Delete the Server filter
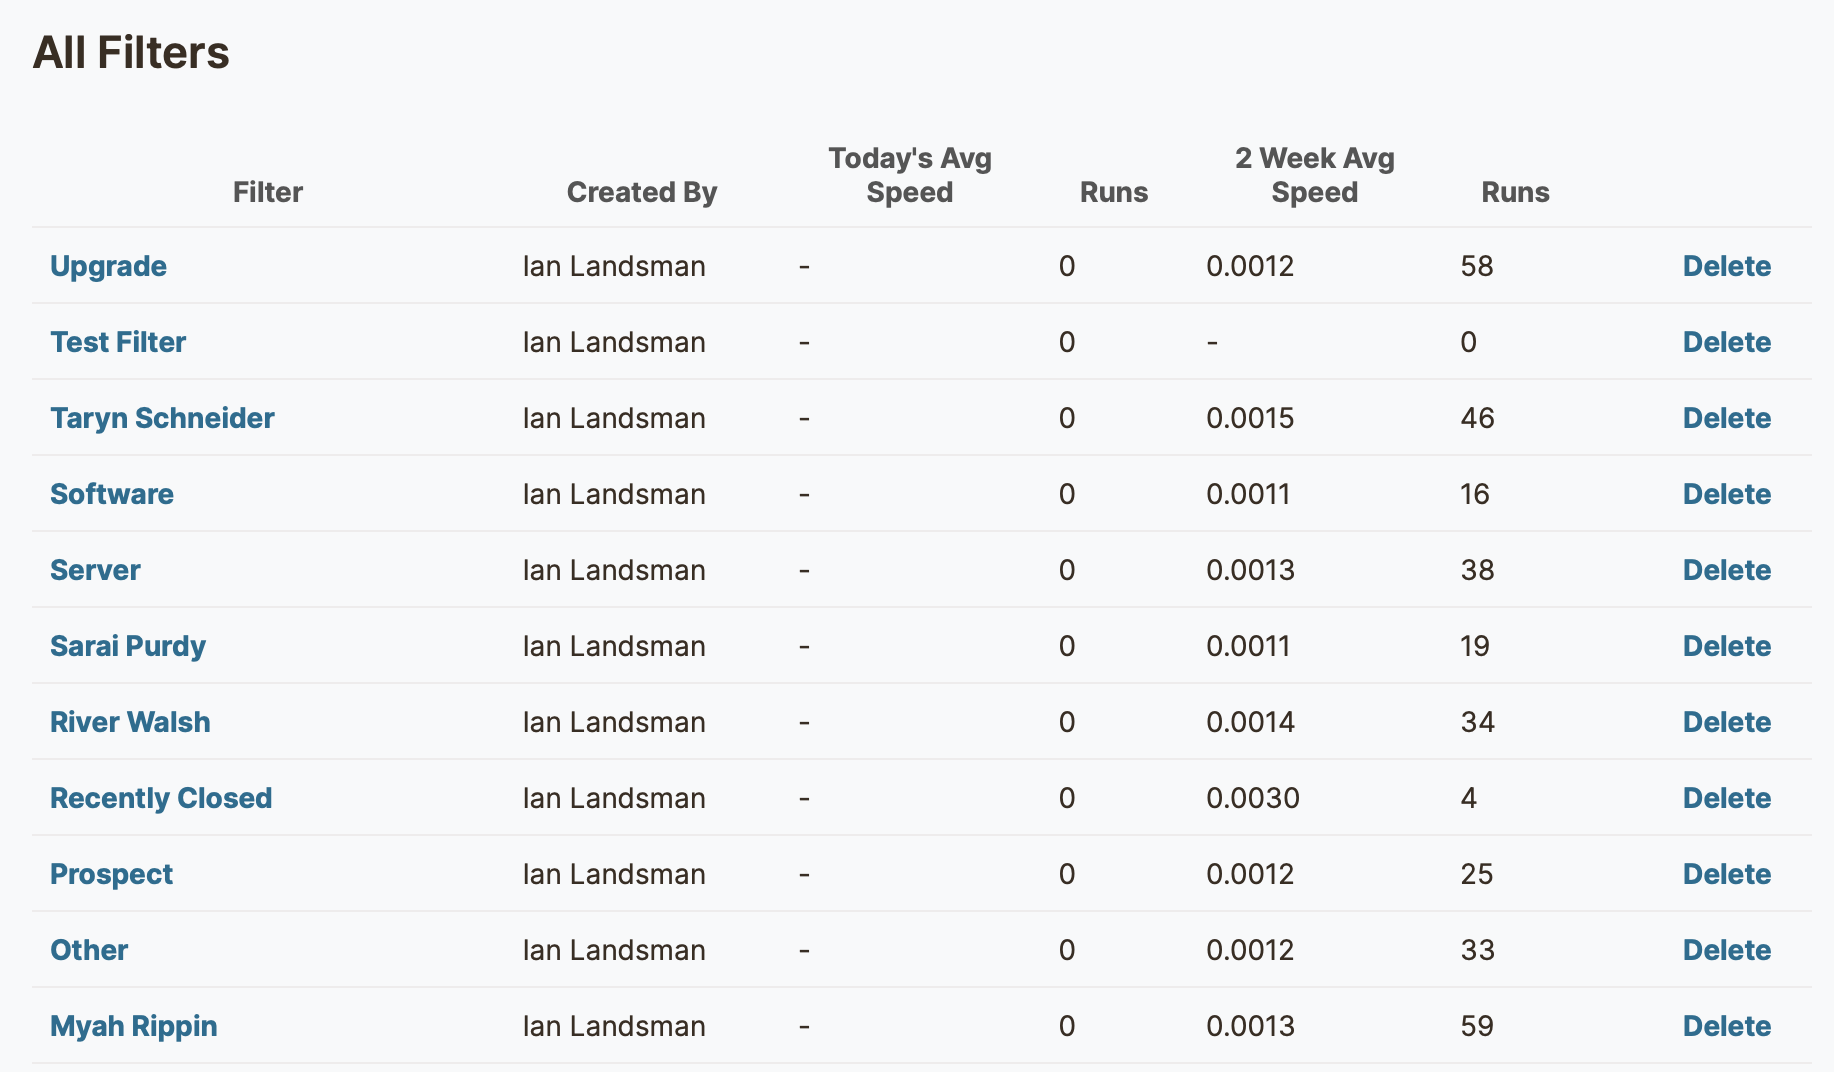Image resolution: width=1834 pixels, height=1072 pixels. pyautogui.click(x=1727, y=570)
